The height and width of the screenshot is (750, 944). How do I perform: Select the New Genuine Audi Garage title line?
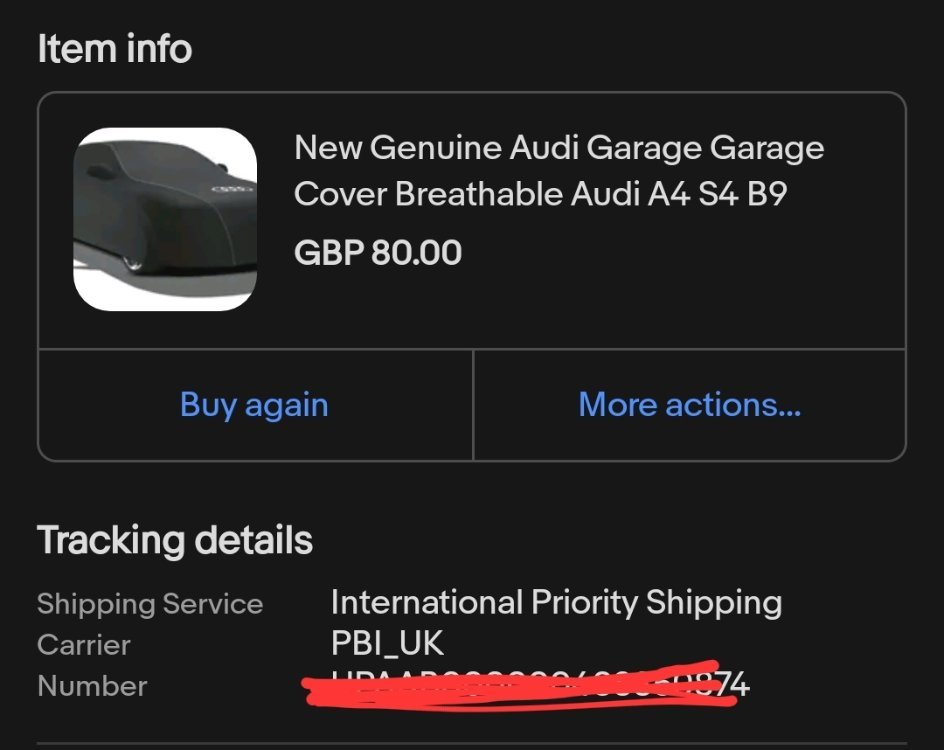[559, 149]
